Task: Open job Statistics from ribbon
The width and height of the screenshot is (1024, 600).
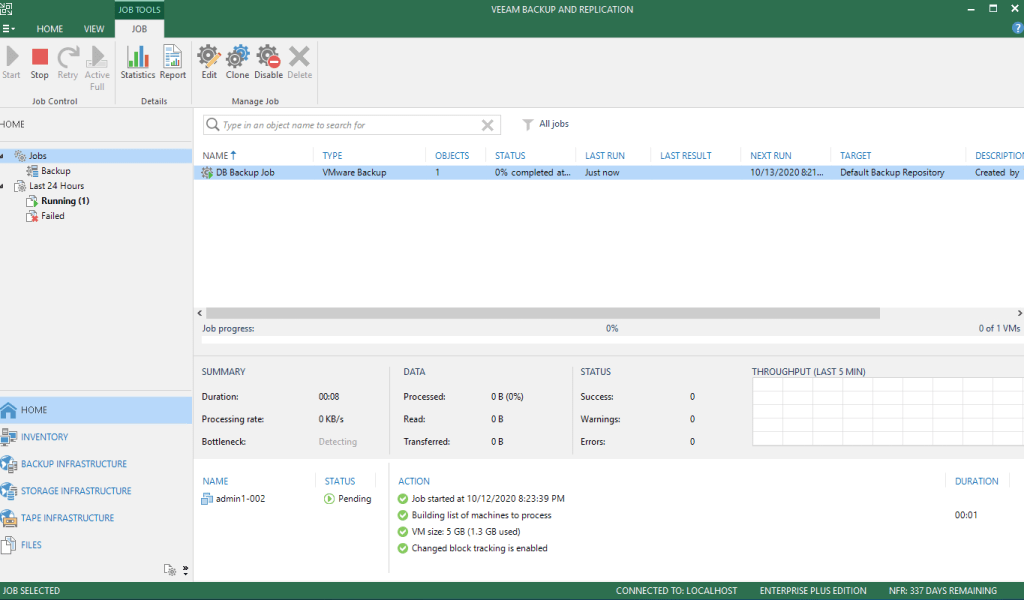Action: (137, 62)
